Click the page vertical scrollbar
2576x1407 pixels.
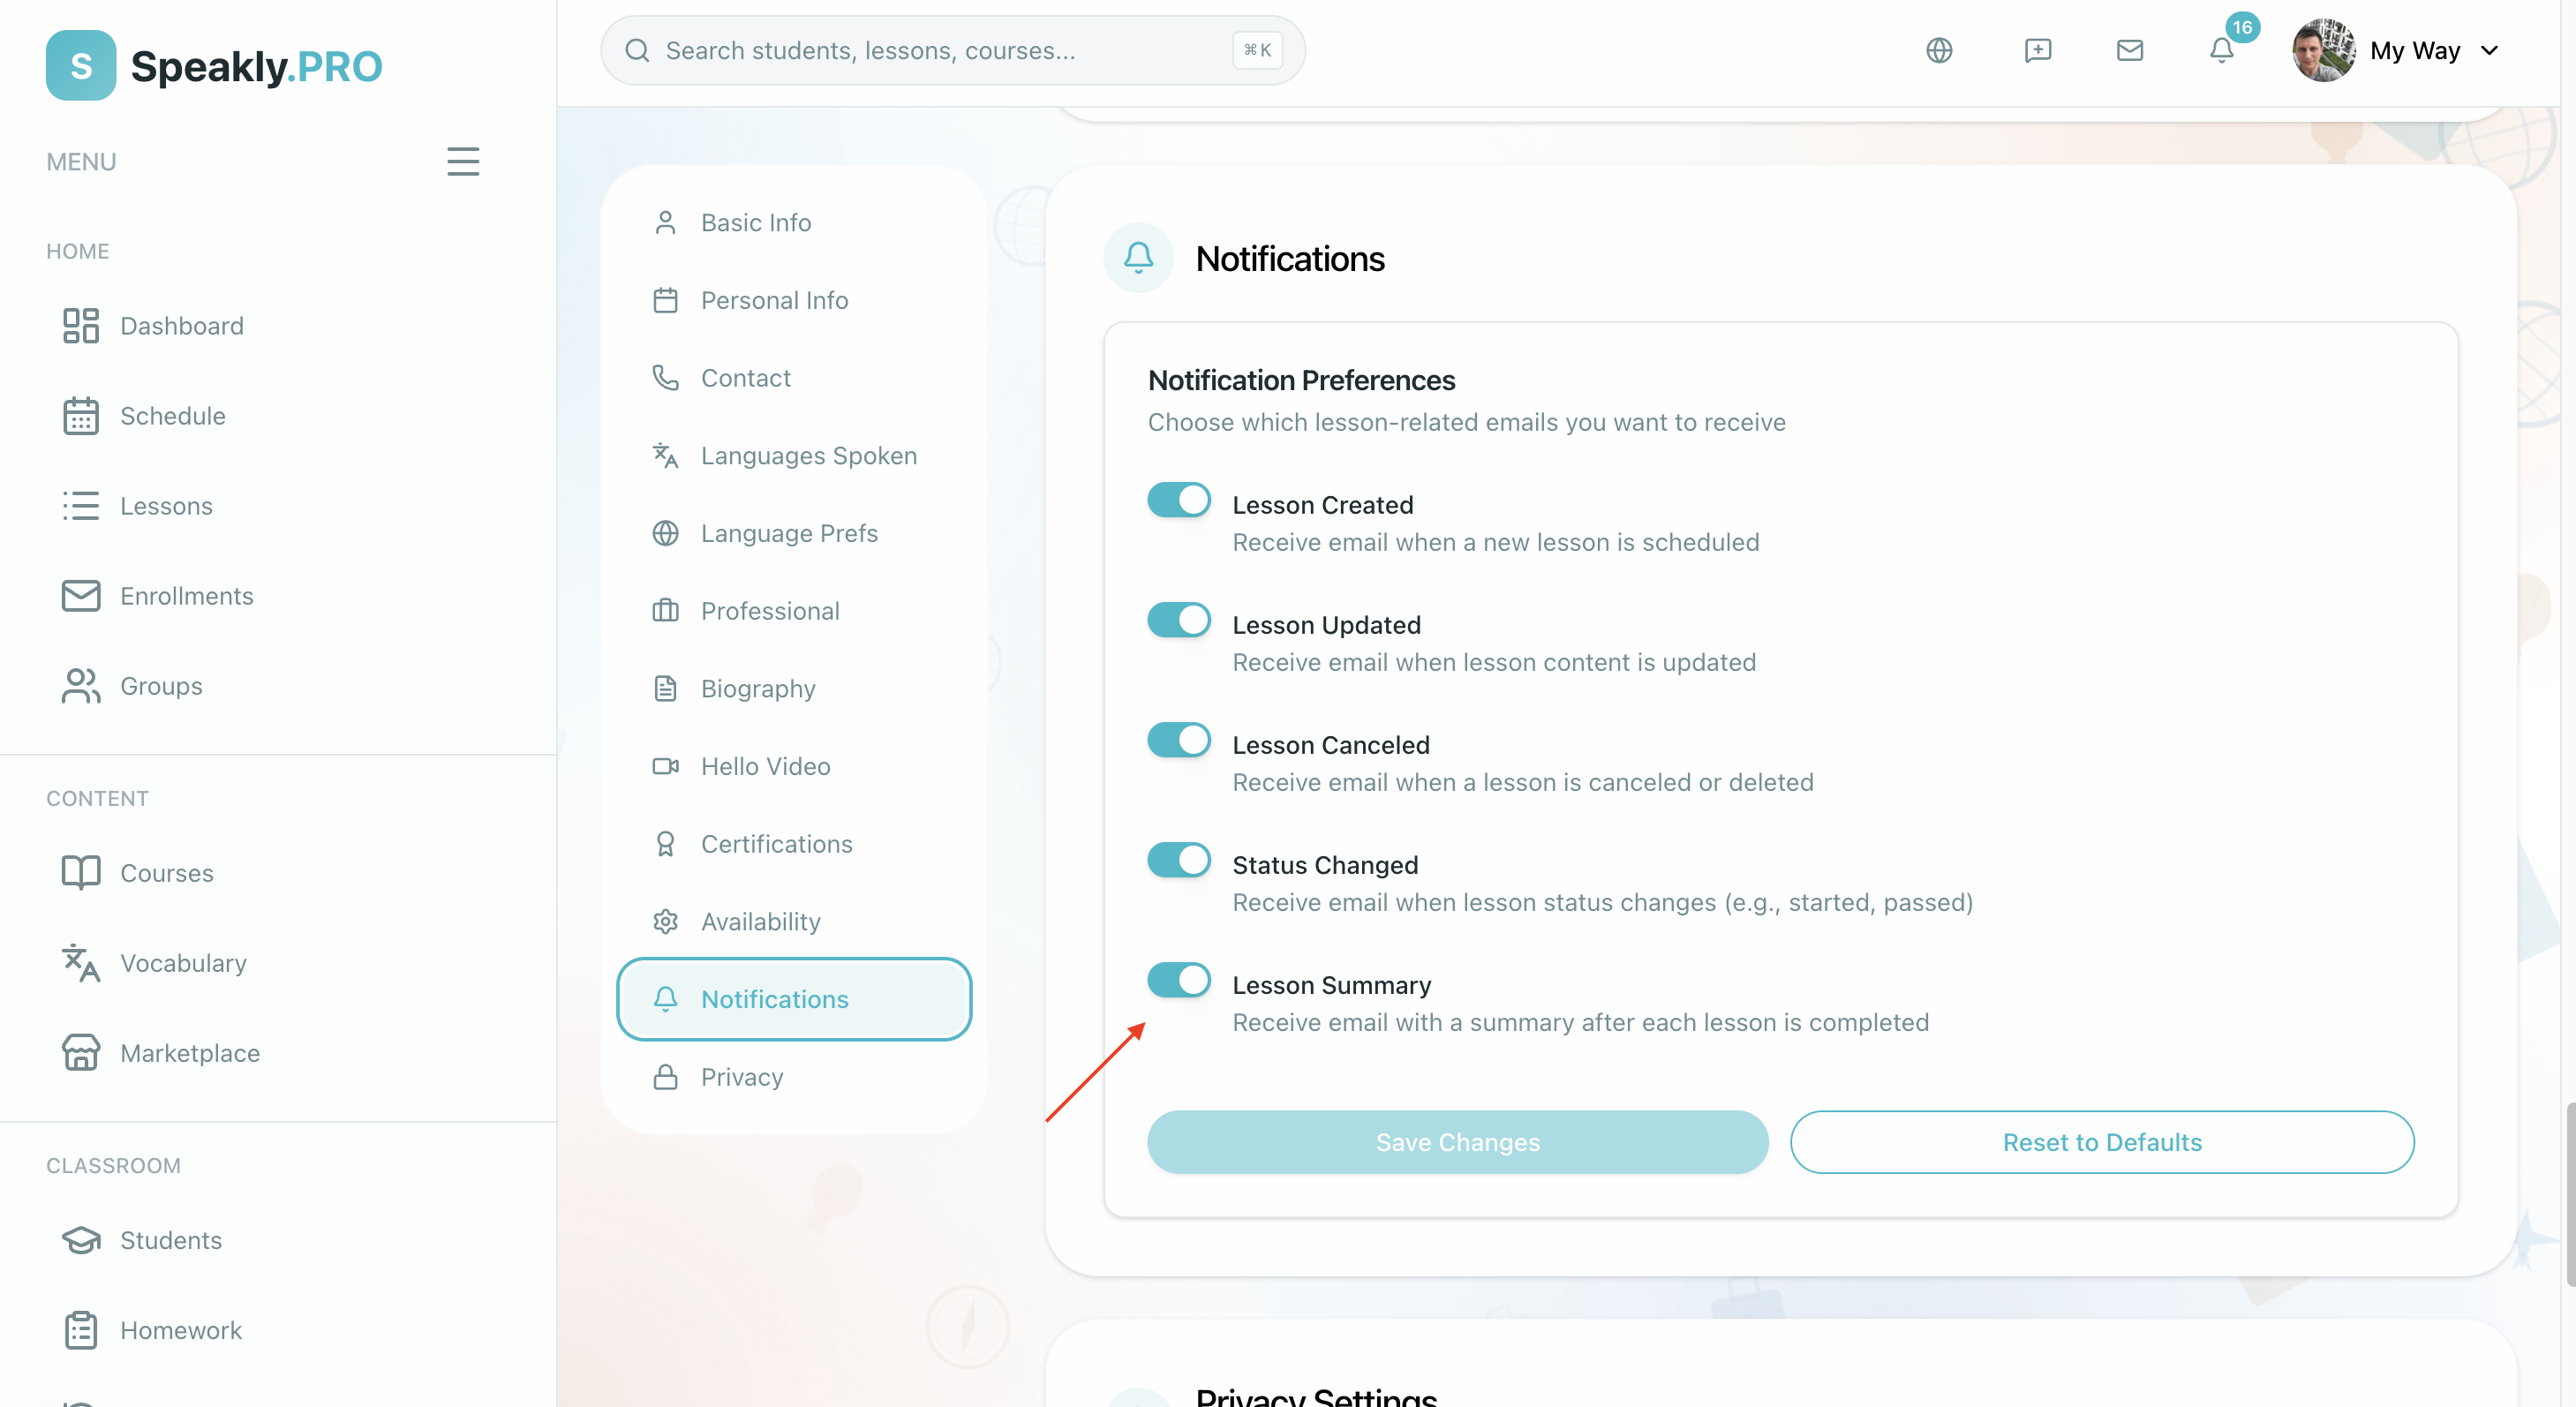[2569, 1193]
